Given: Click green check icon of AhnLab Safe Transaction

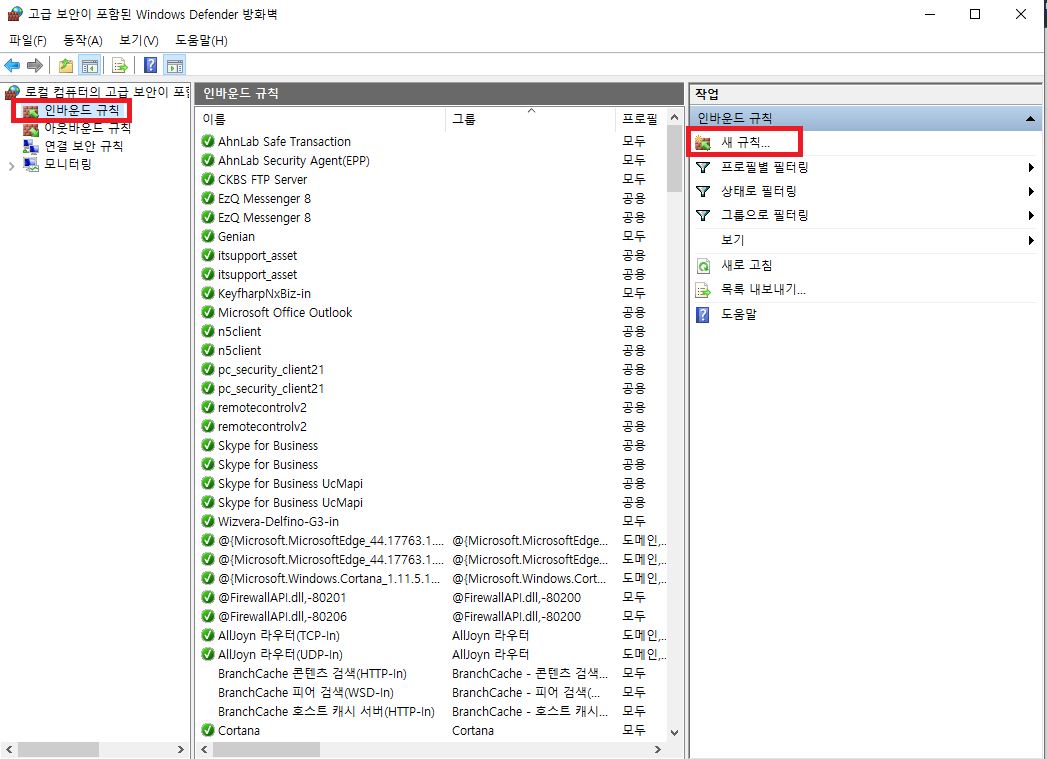Looking at the screenshot, I should click(208, 141).
